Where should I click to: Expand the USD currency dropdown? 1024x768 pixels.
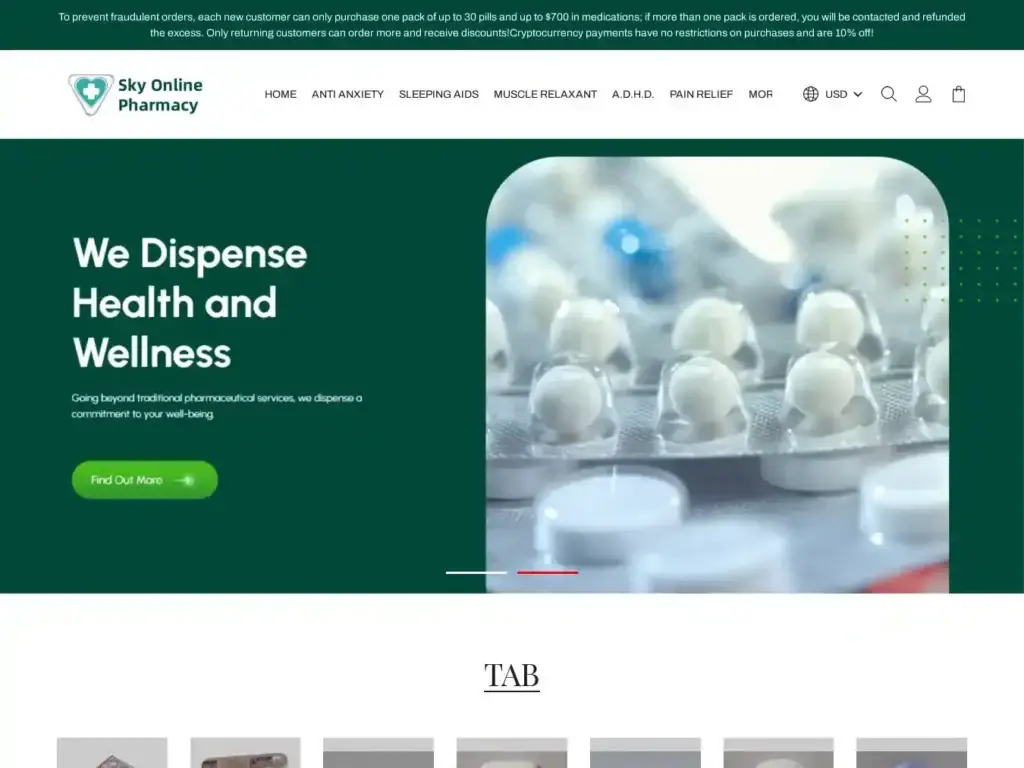tap(843, 94)
